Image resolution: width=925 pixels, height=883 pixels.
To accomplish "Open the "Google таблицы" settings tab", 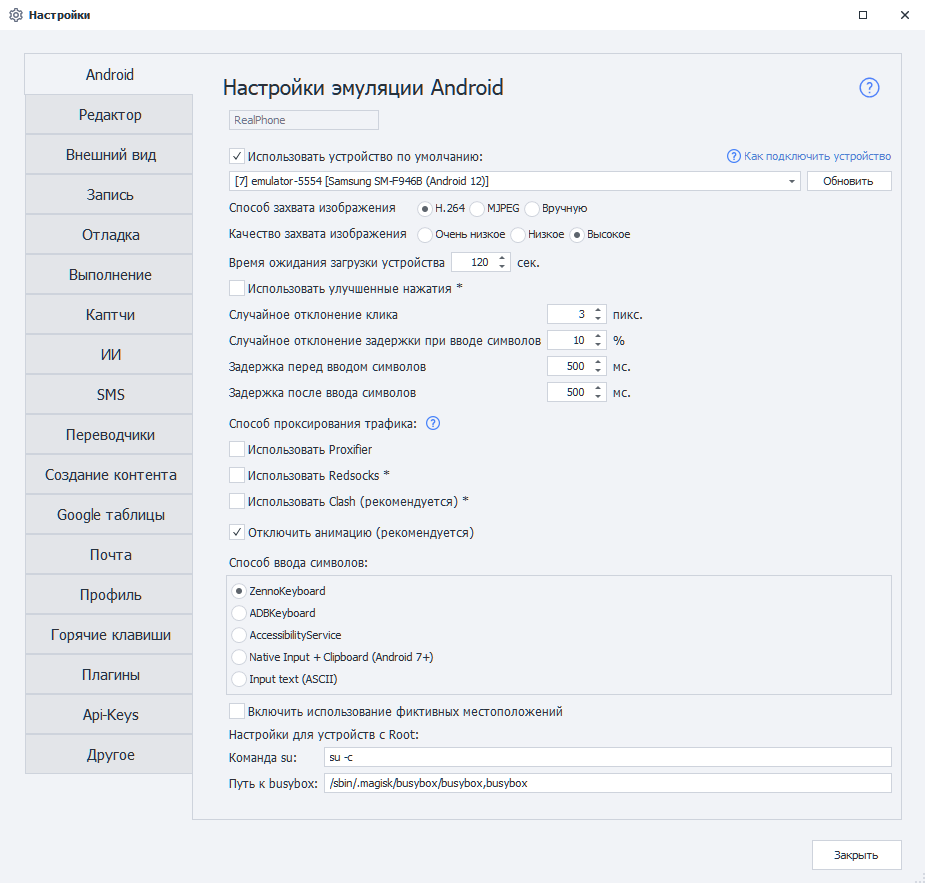I will pyautogui.click(x=109, y=515).
